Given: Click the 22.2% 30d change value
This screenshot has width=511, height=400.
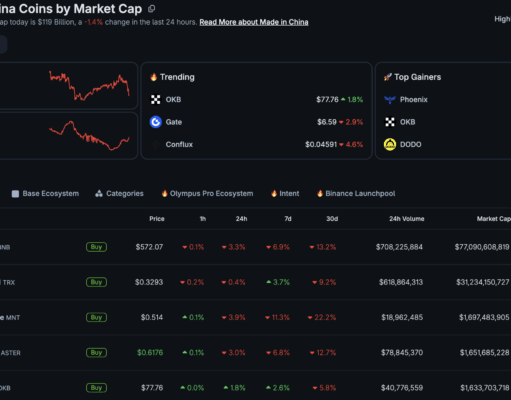Looking at the screenshot, I should tap(322, 317).
